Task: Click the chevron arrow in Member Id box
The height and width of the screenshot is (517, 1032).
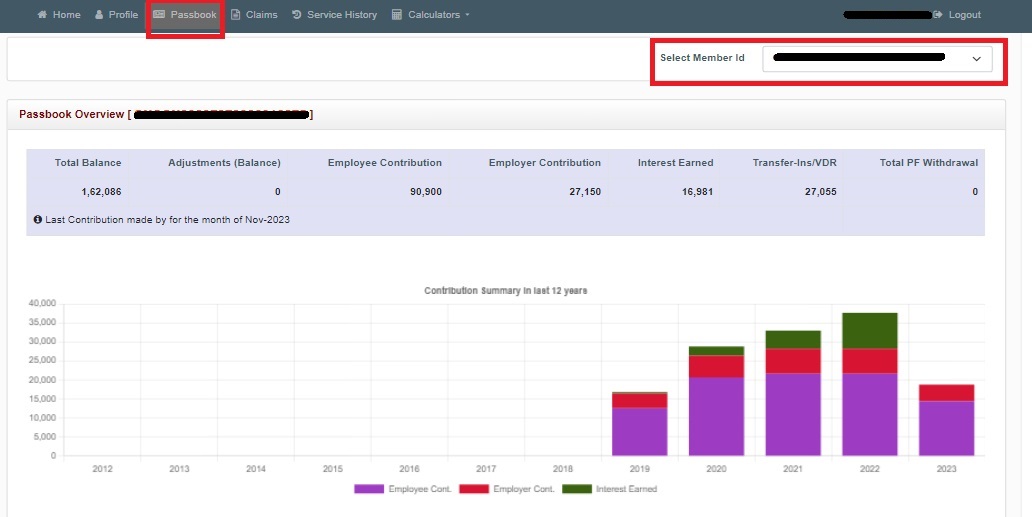Action: pos(977,59)
